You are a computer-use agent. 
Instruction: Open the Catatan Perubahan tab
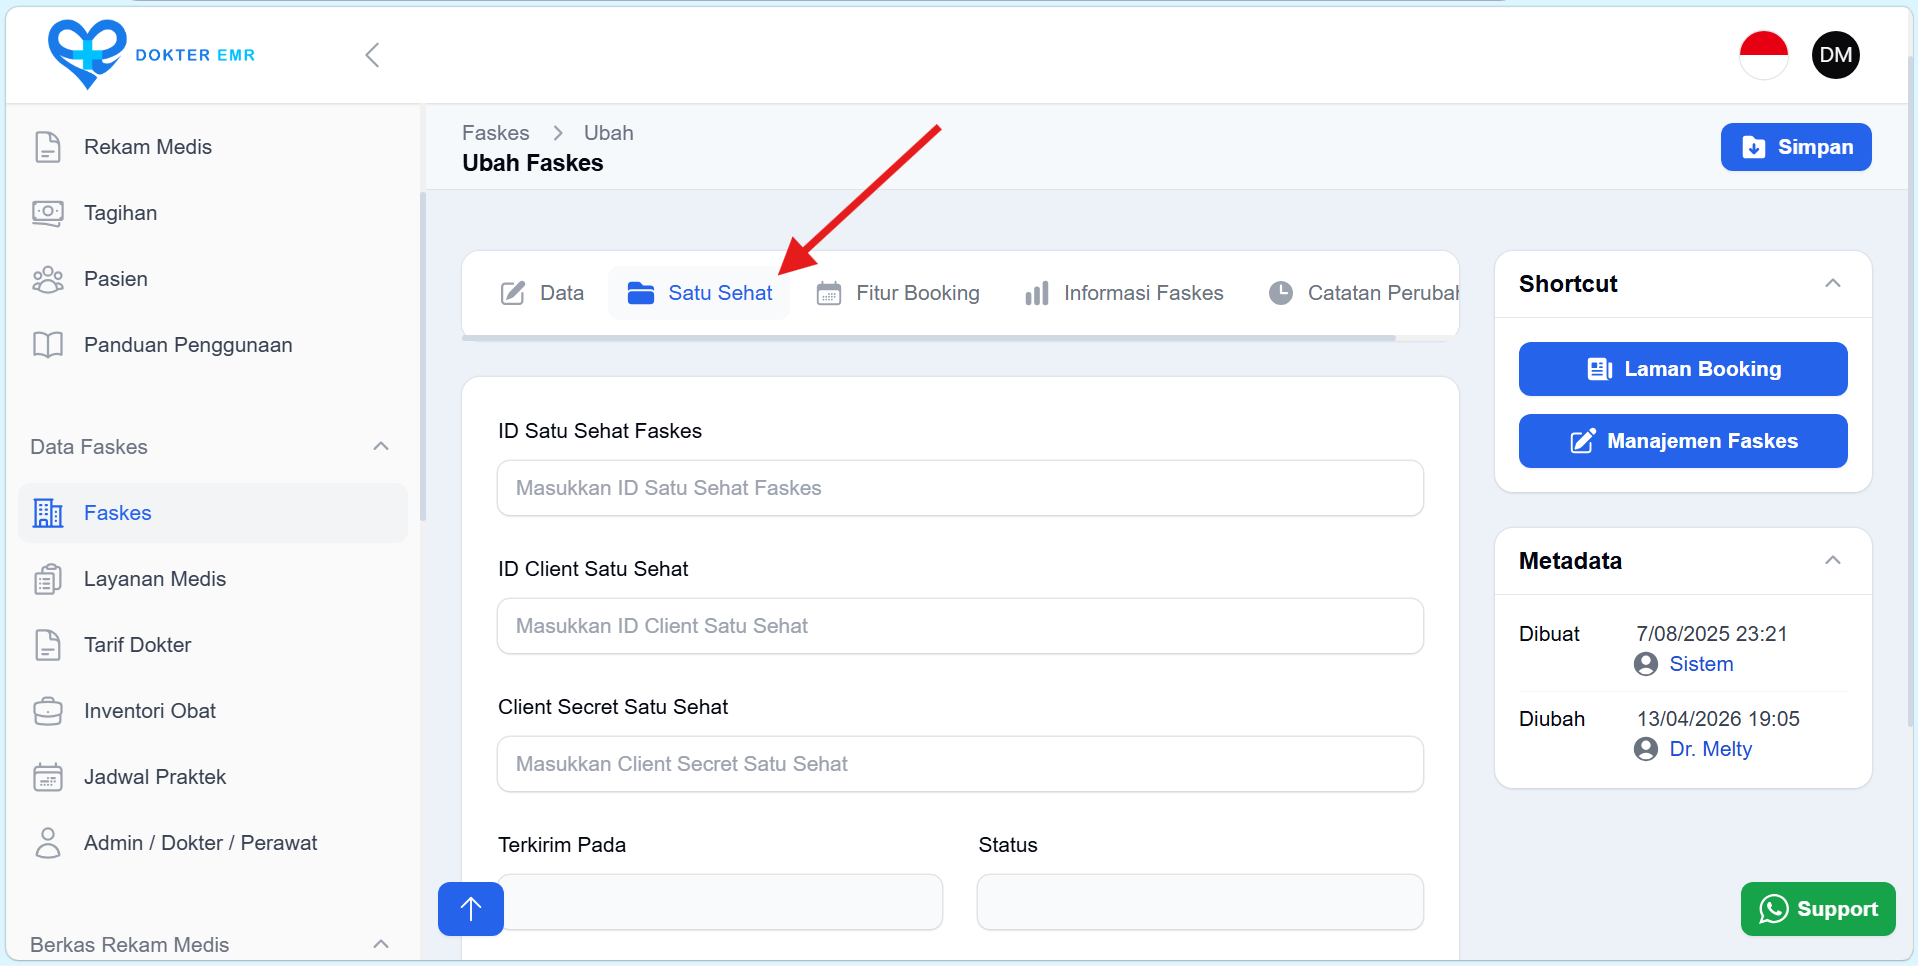point(1364,293)
